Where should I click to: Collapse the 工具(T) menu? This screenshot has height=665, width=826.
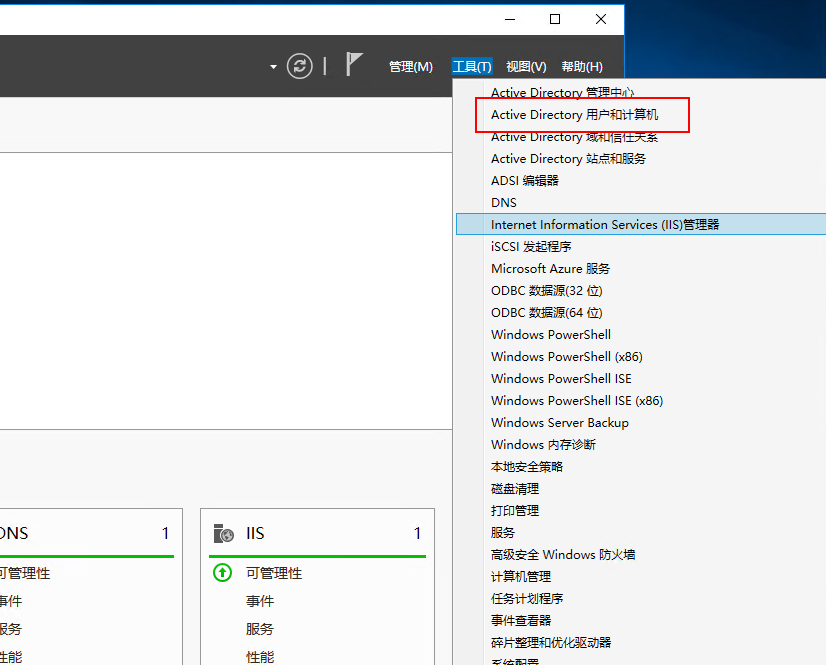click(472, 67)
